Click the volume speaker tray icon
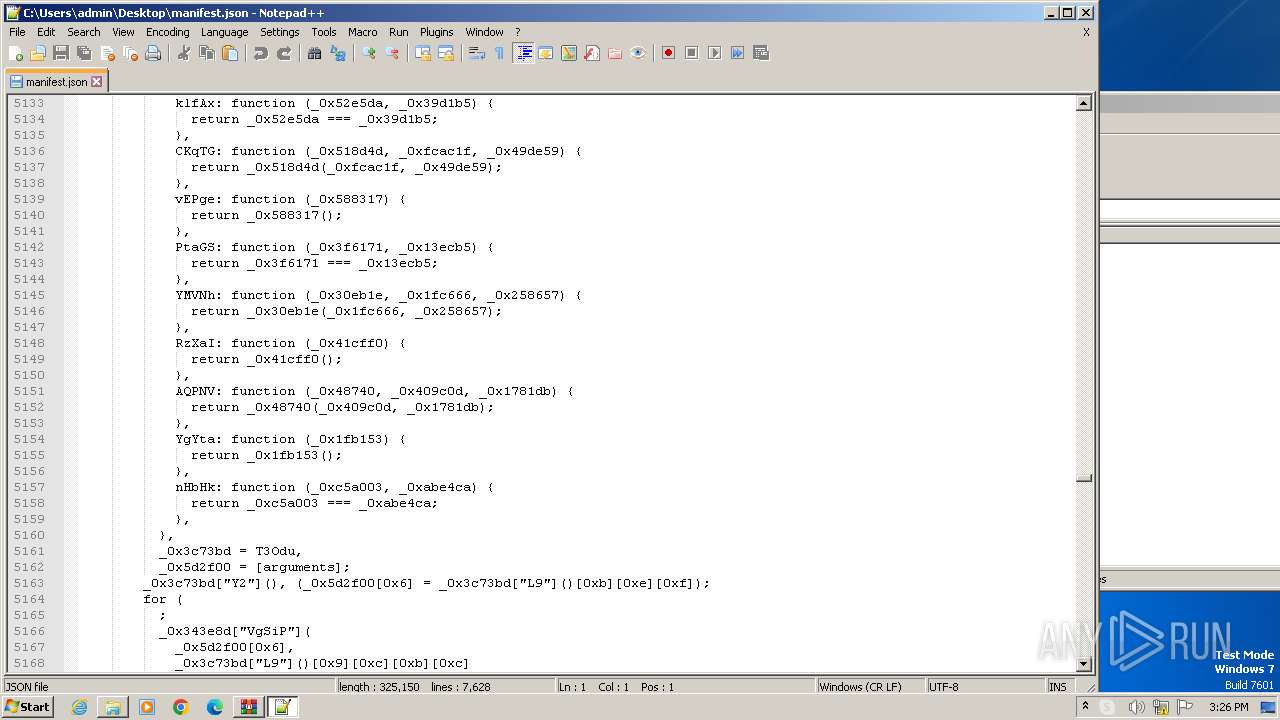This screenshot has height=720, width=1280. (x=1136, y=707)
